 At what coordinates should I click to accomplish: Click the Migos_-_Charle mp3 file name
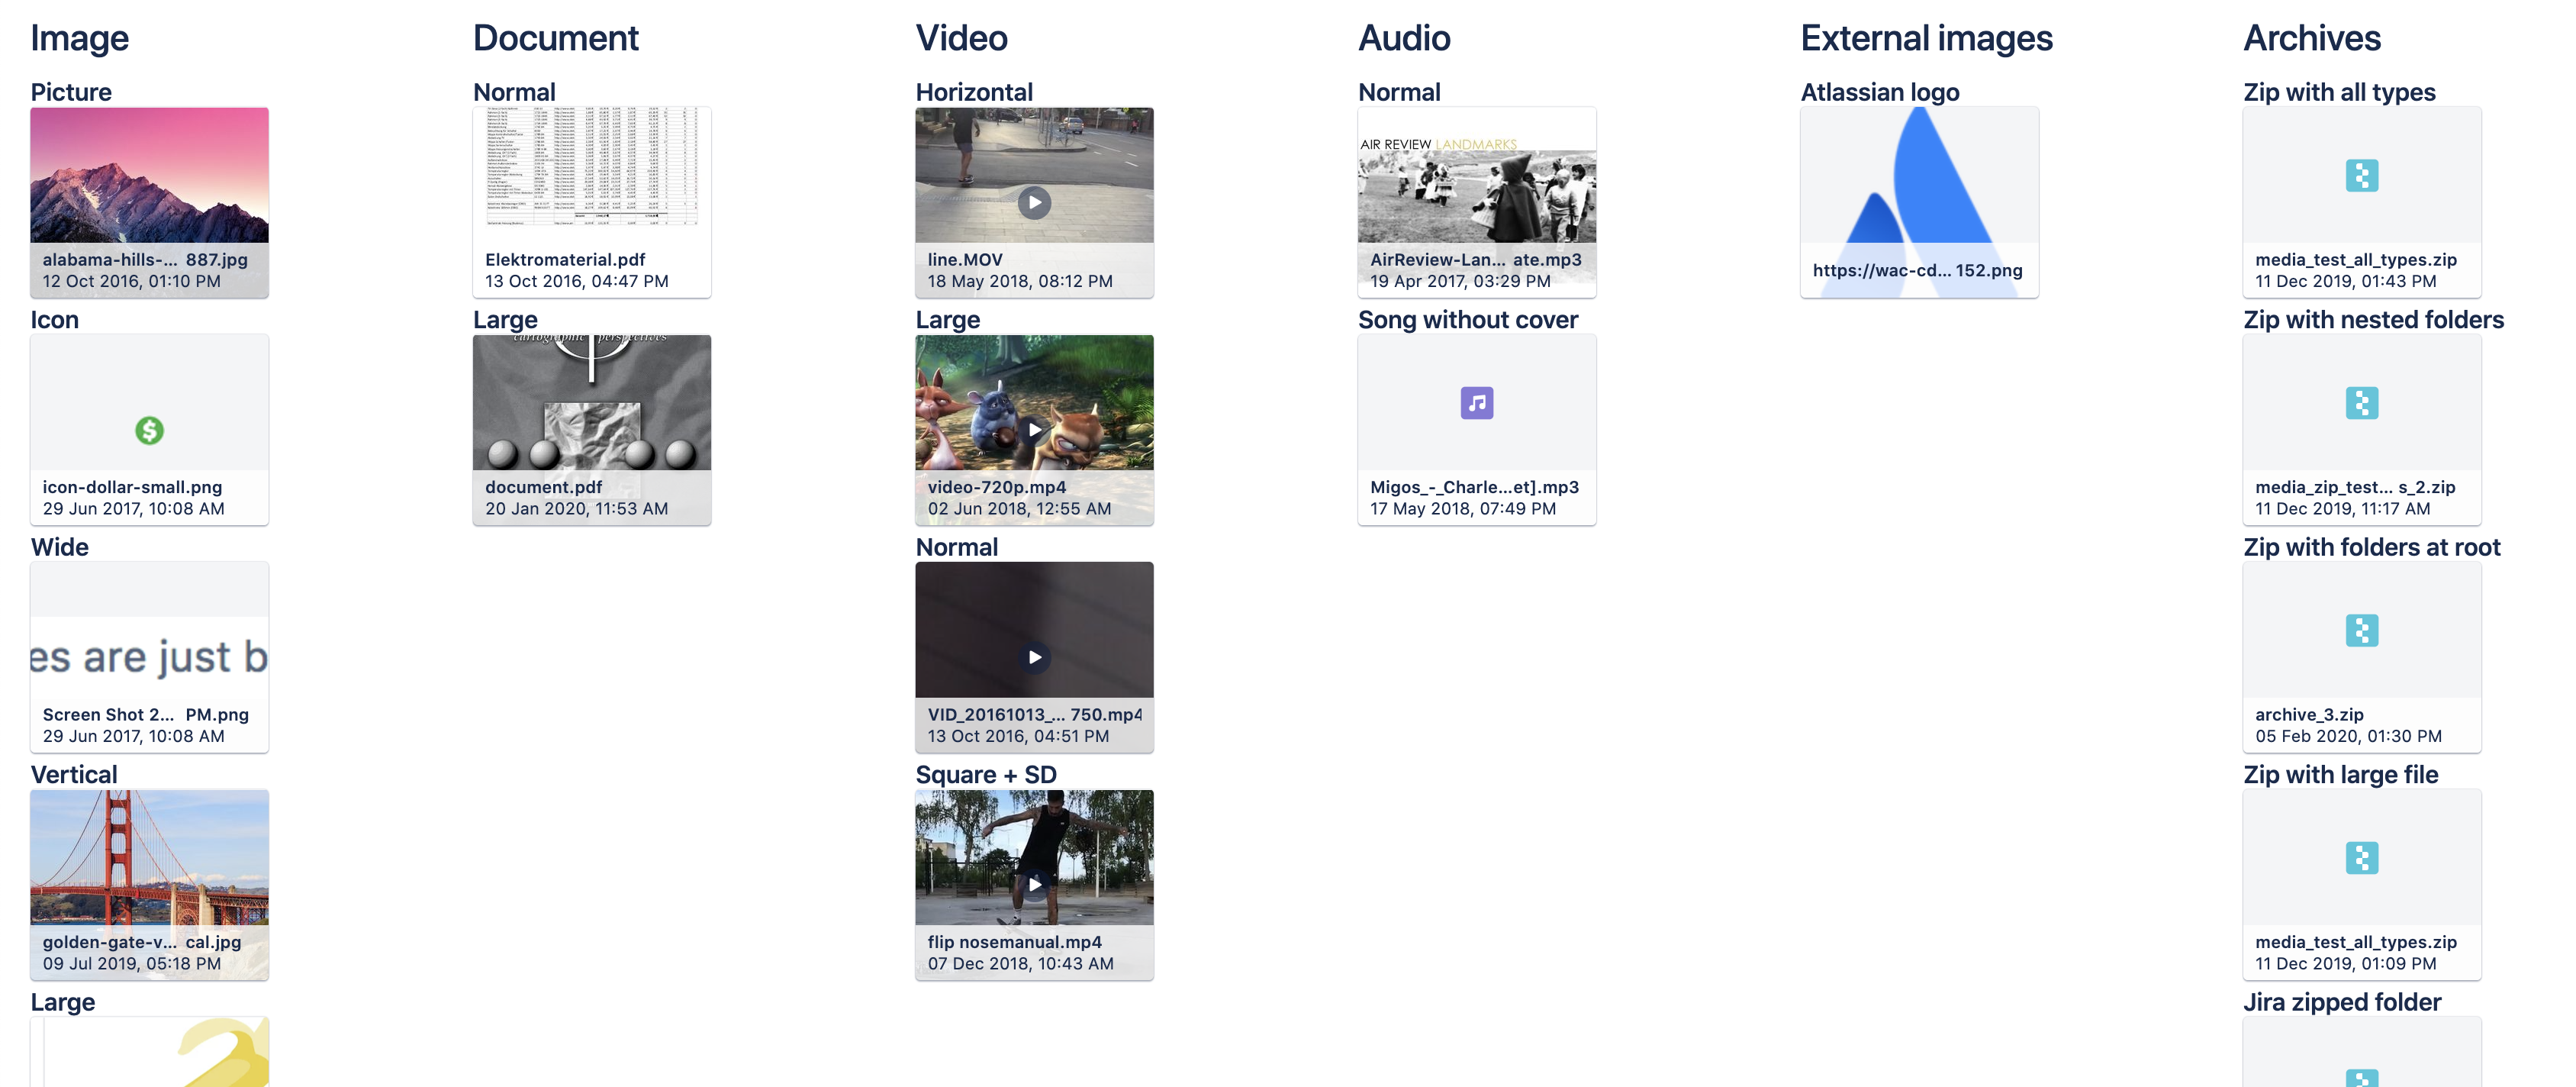(1474, 487)
